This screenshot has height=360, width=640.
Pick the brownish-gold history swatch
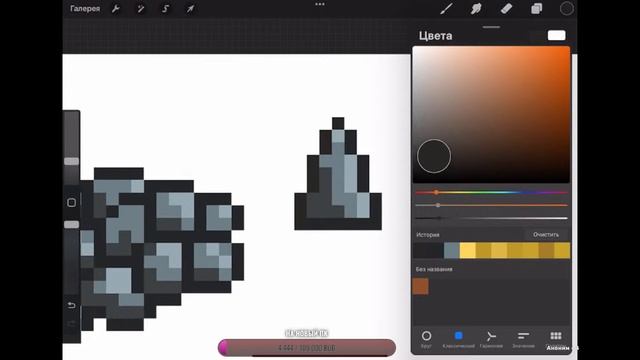tap(547, 250)
